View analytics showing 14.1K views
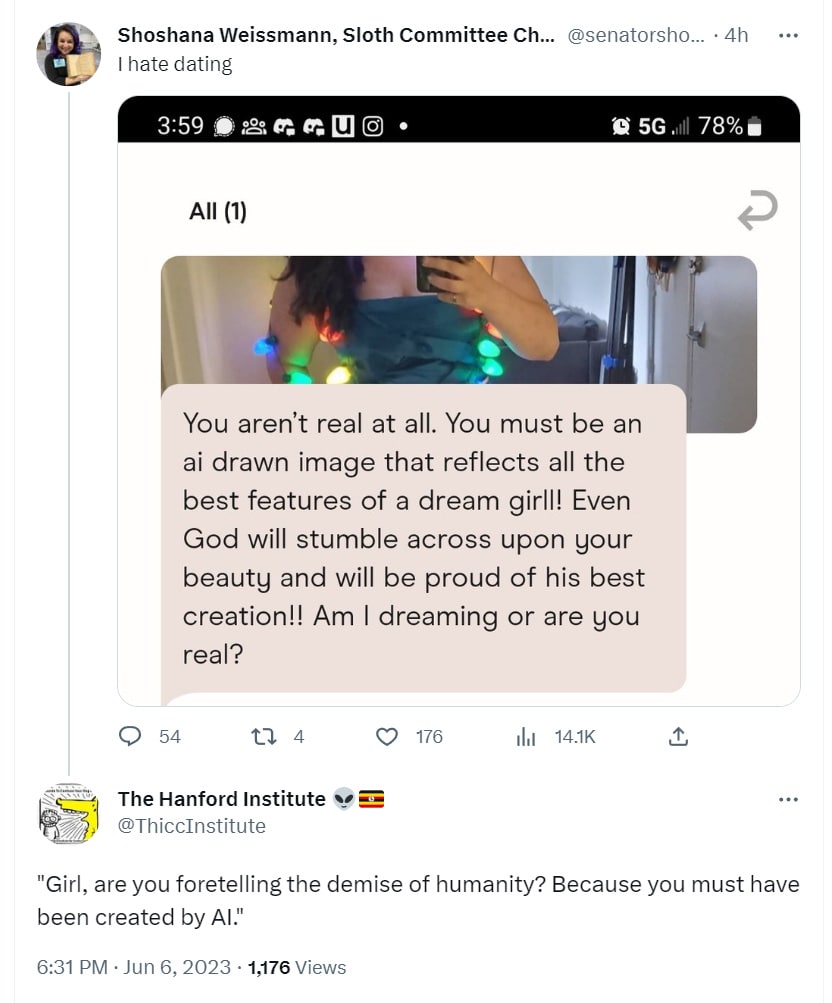The height and width of the screenshot is (1003, 832). (555, 737)
